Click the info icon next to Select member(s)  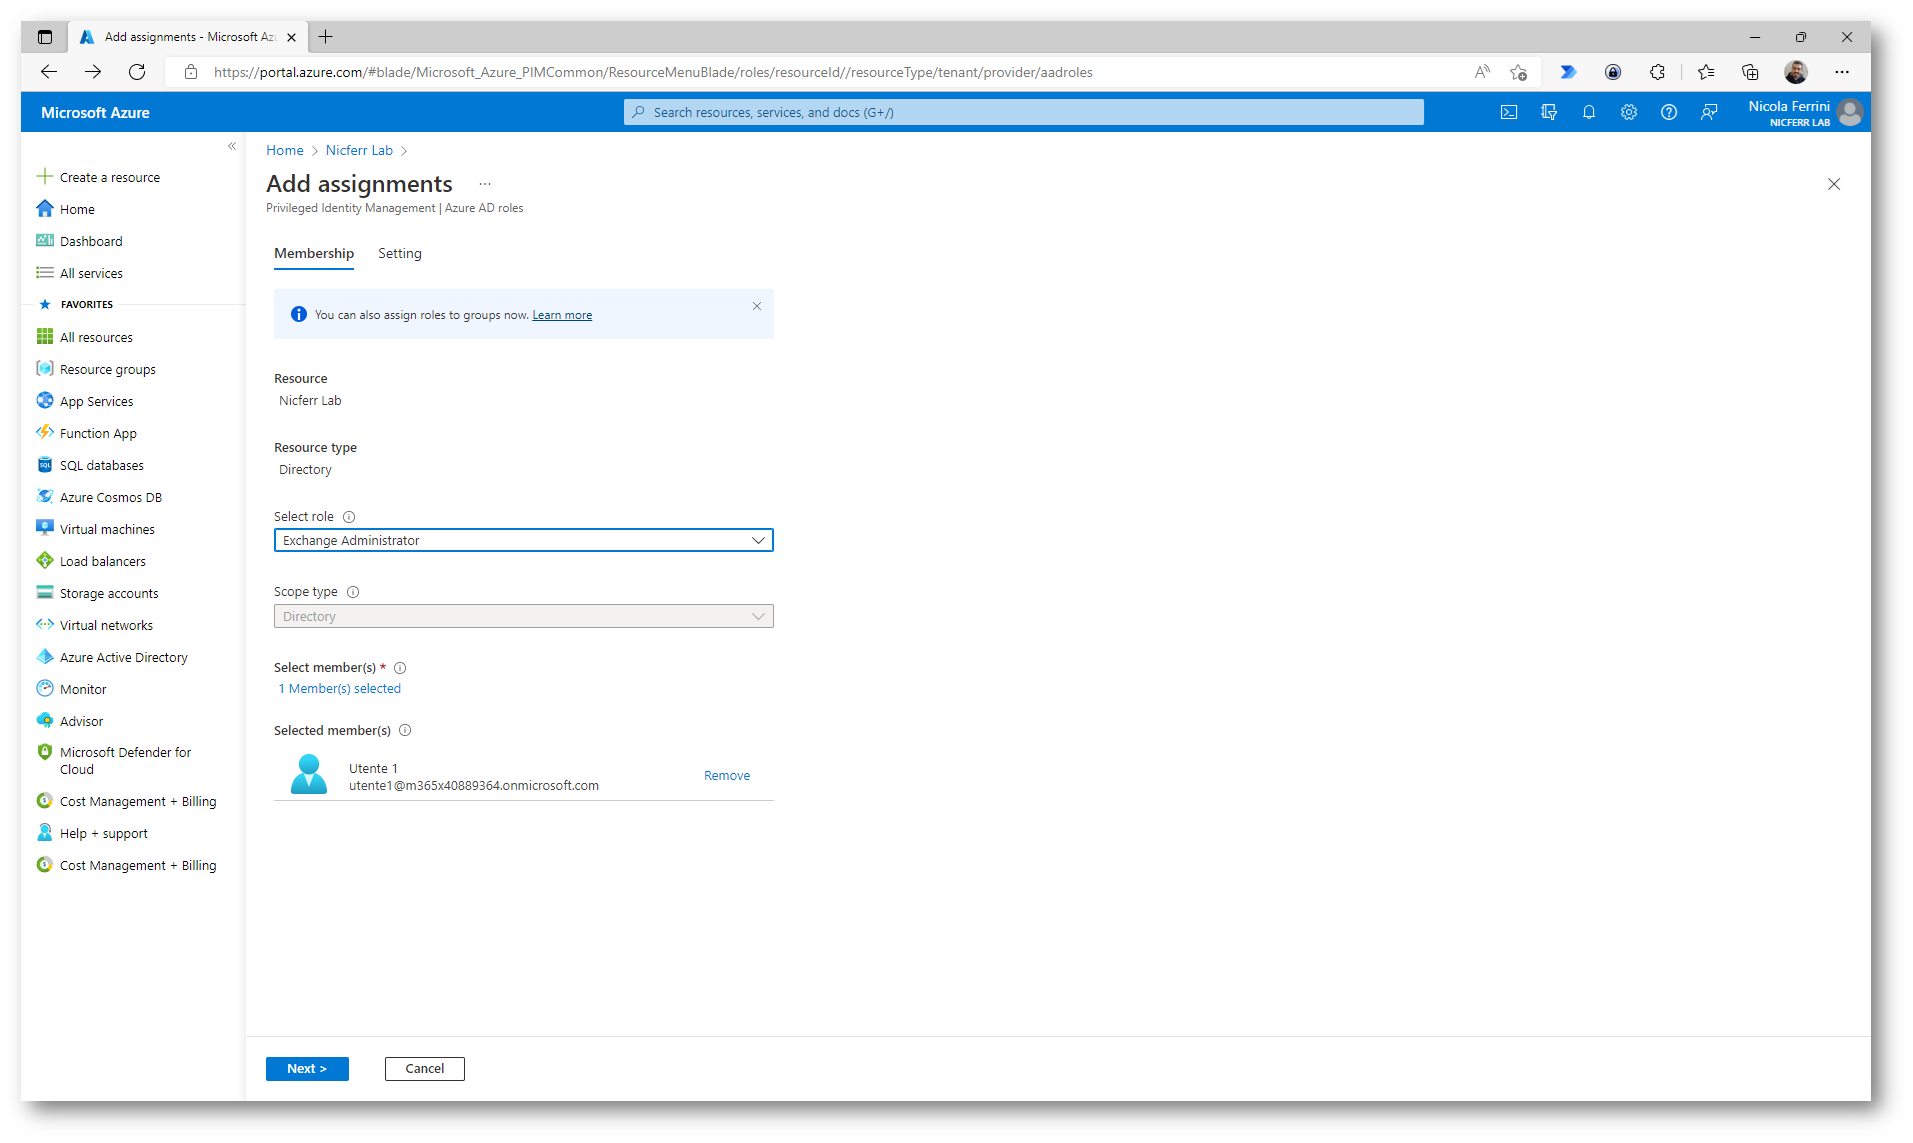tap(400, 668)
